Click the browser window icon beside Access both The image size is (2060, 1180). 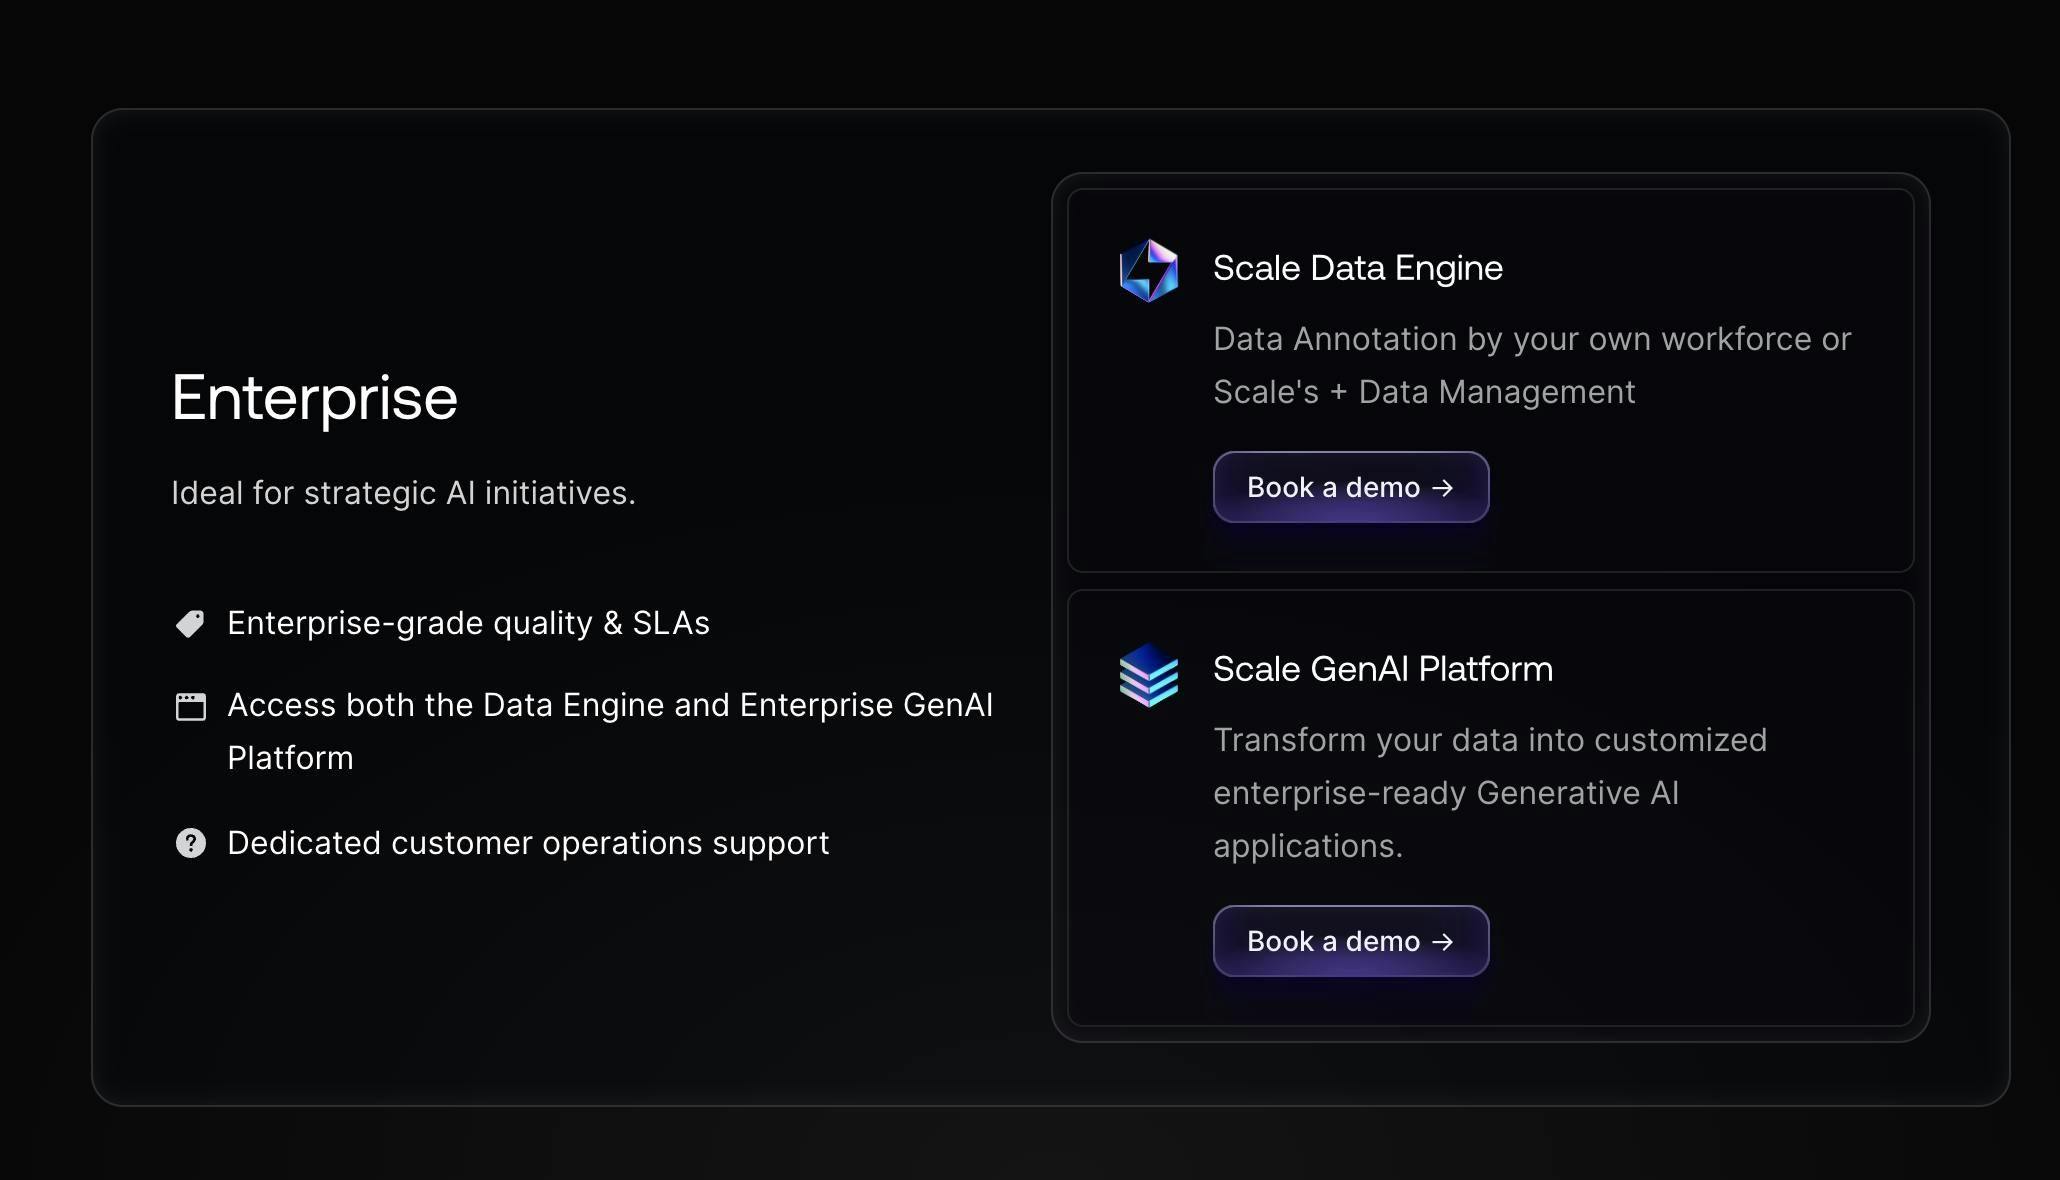click(190, 707)
